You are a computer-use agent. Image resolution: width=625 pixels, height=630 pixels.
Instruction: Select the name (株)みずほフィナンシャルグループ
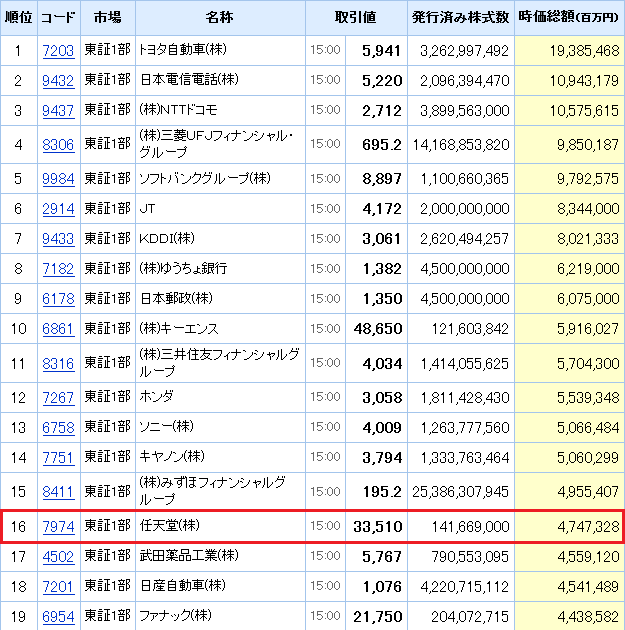212,491
